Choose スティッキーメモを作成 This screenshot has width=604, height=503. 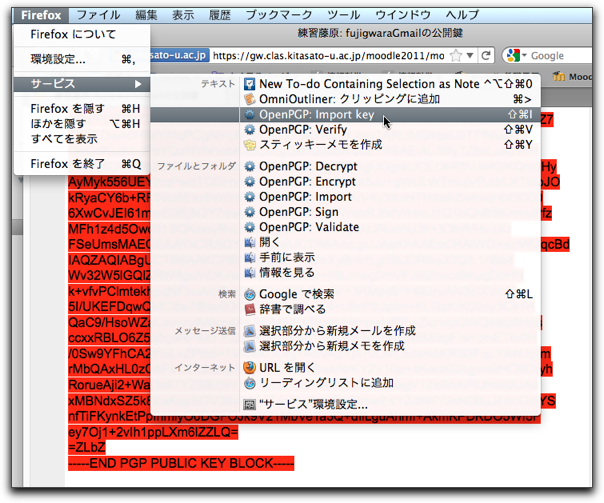[x=390, y=145]
